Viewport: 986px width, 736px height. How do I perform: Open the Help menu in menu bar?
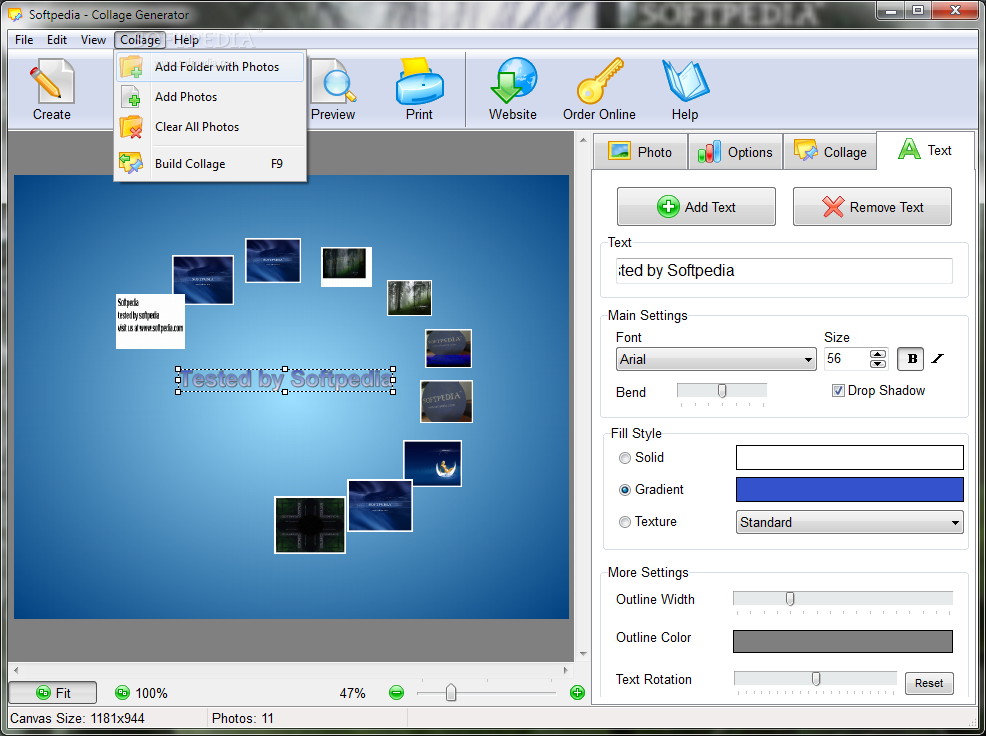click(186, 40)
